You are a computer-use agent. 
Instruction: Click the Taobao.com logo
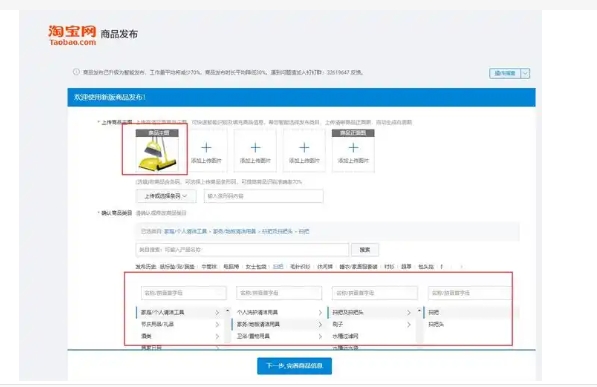pyautogui.click(x=72, y=35)
